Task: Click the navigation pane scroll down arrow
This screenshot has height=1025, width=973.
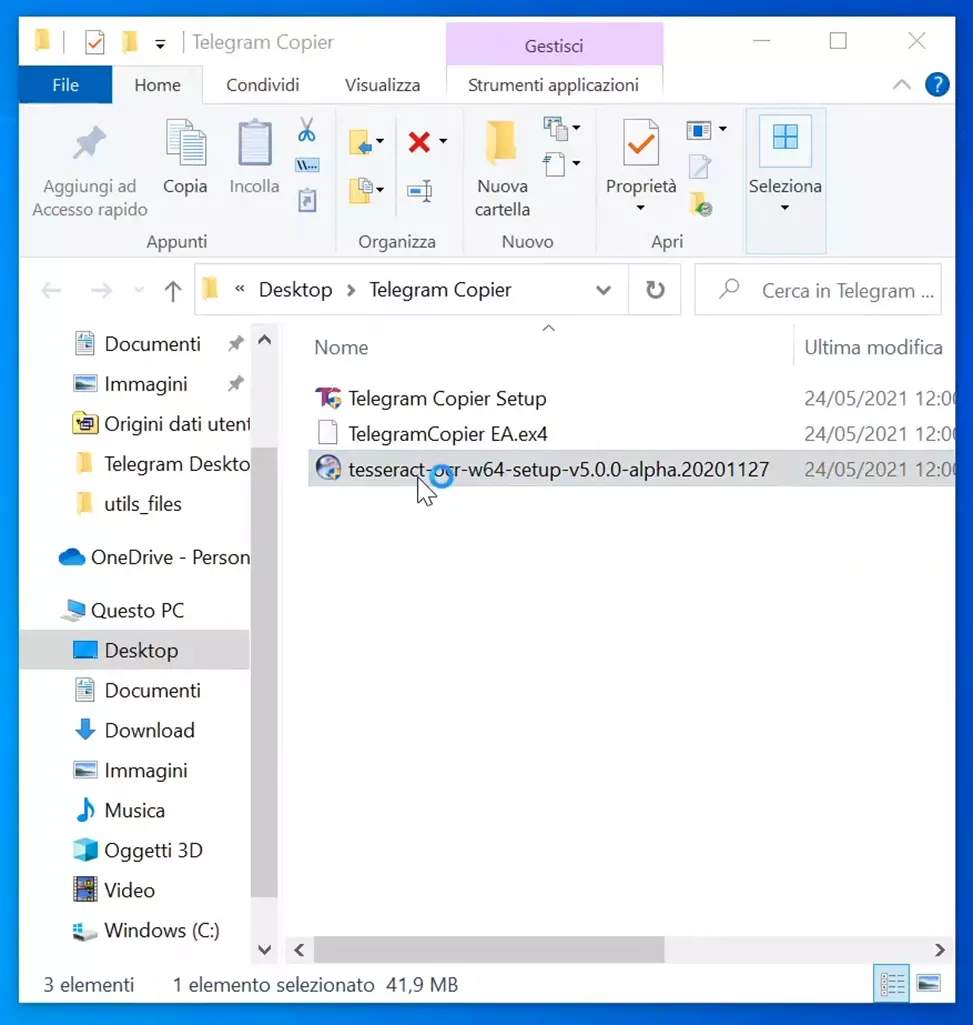Action: coord(264,950)
